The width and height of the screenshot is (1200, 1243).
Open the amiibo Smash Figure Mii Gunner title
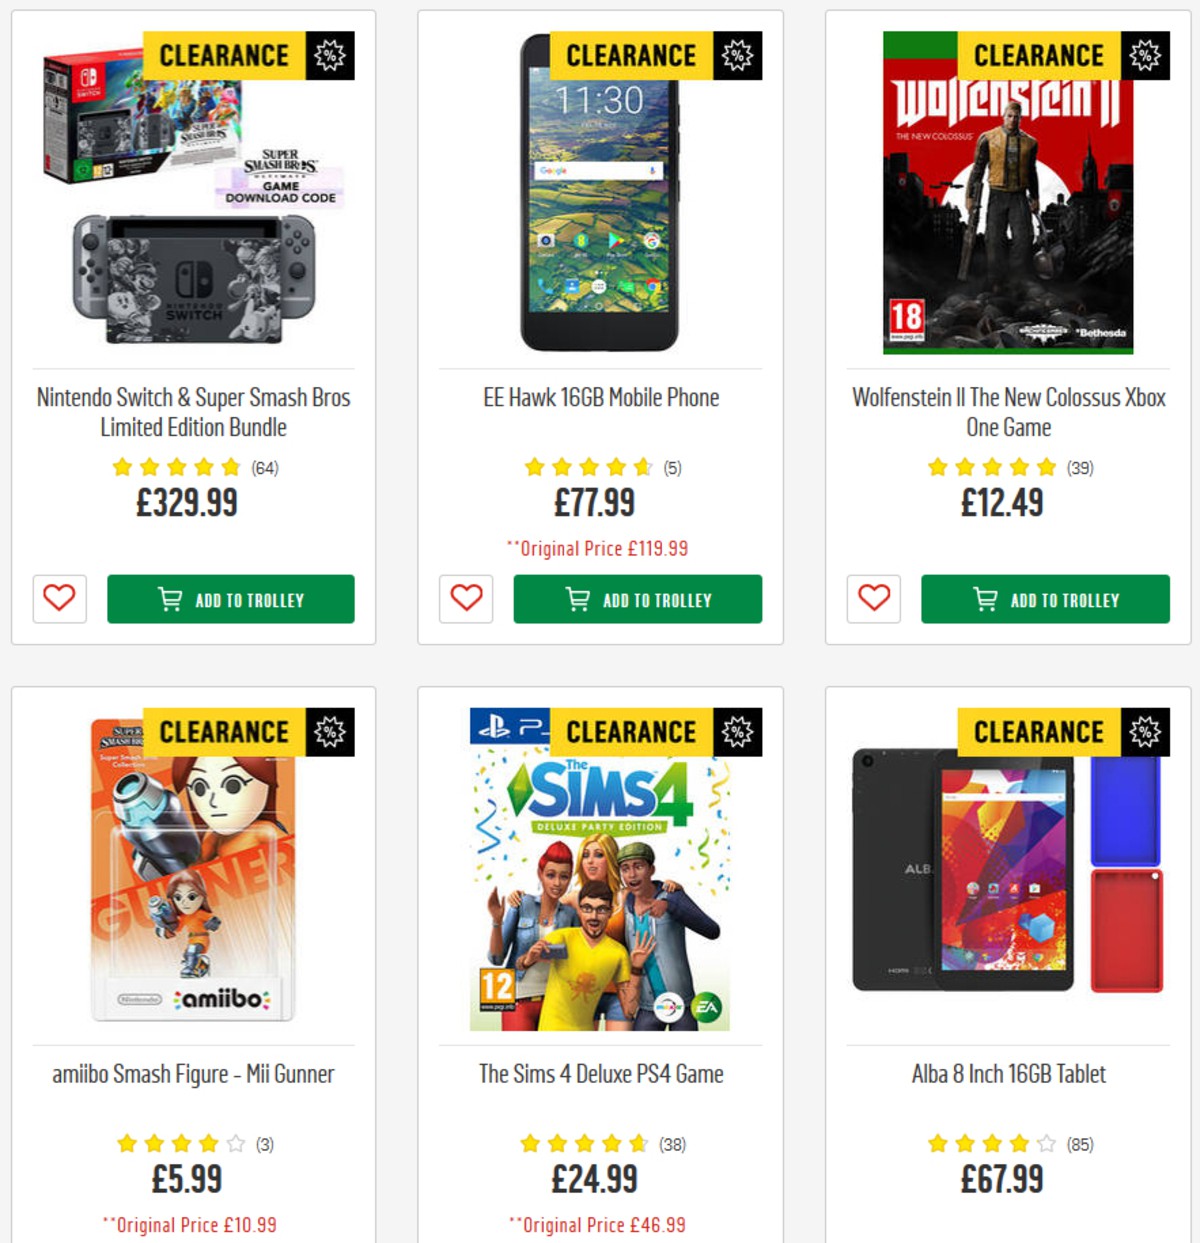pyautogui.click(x=194, y=1074)
